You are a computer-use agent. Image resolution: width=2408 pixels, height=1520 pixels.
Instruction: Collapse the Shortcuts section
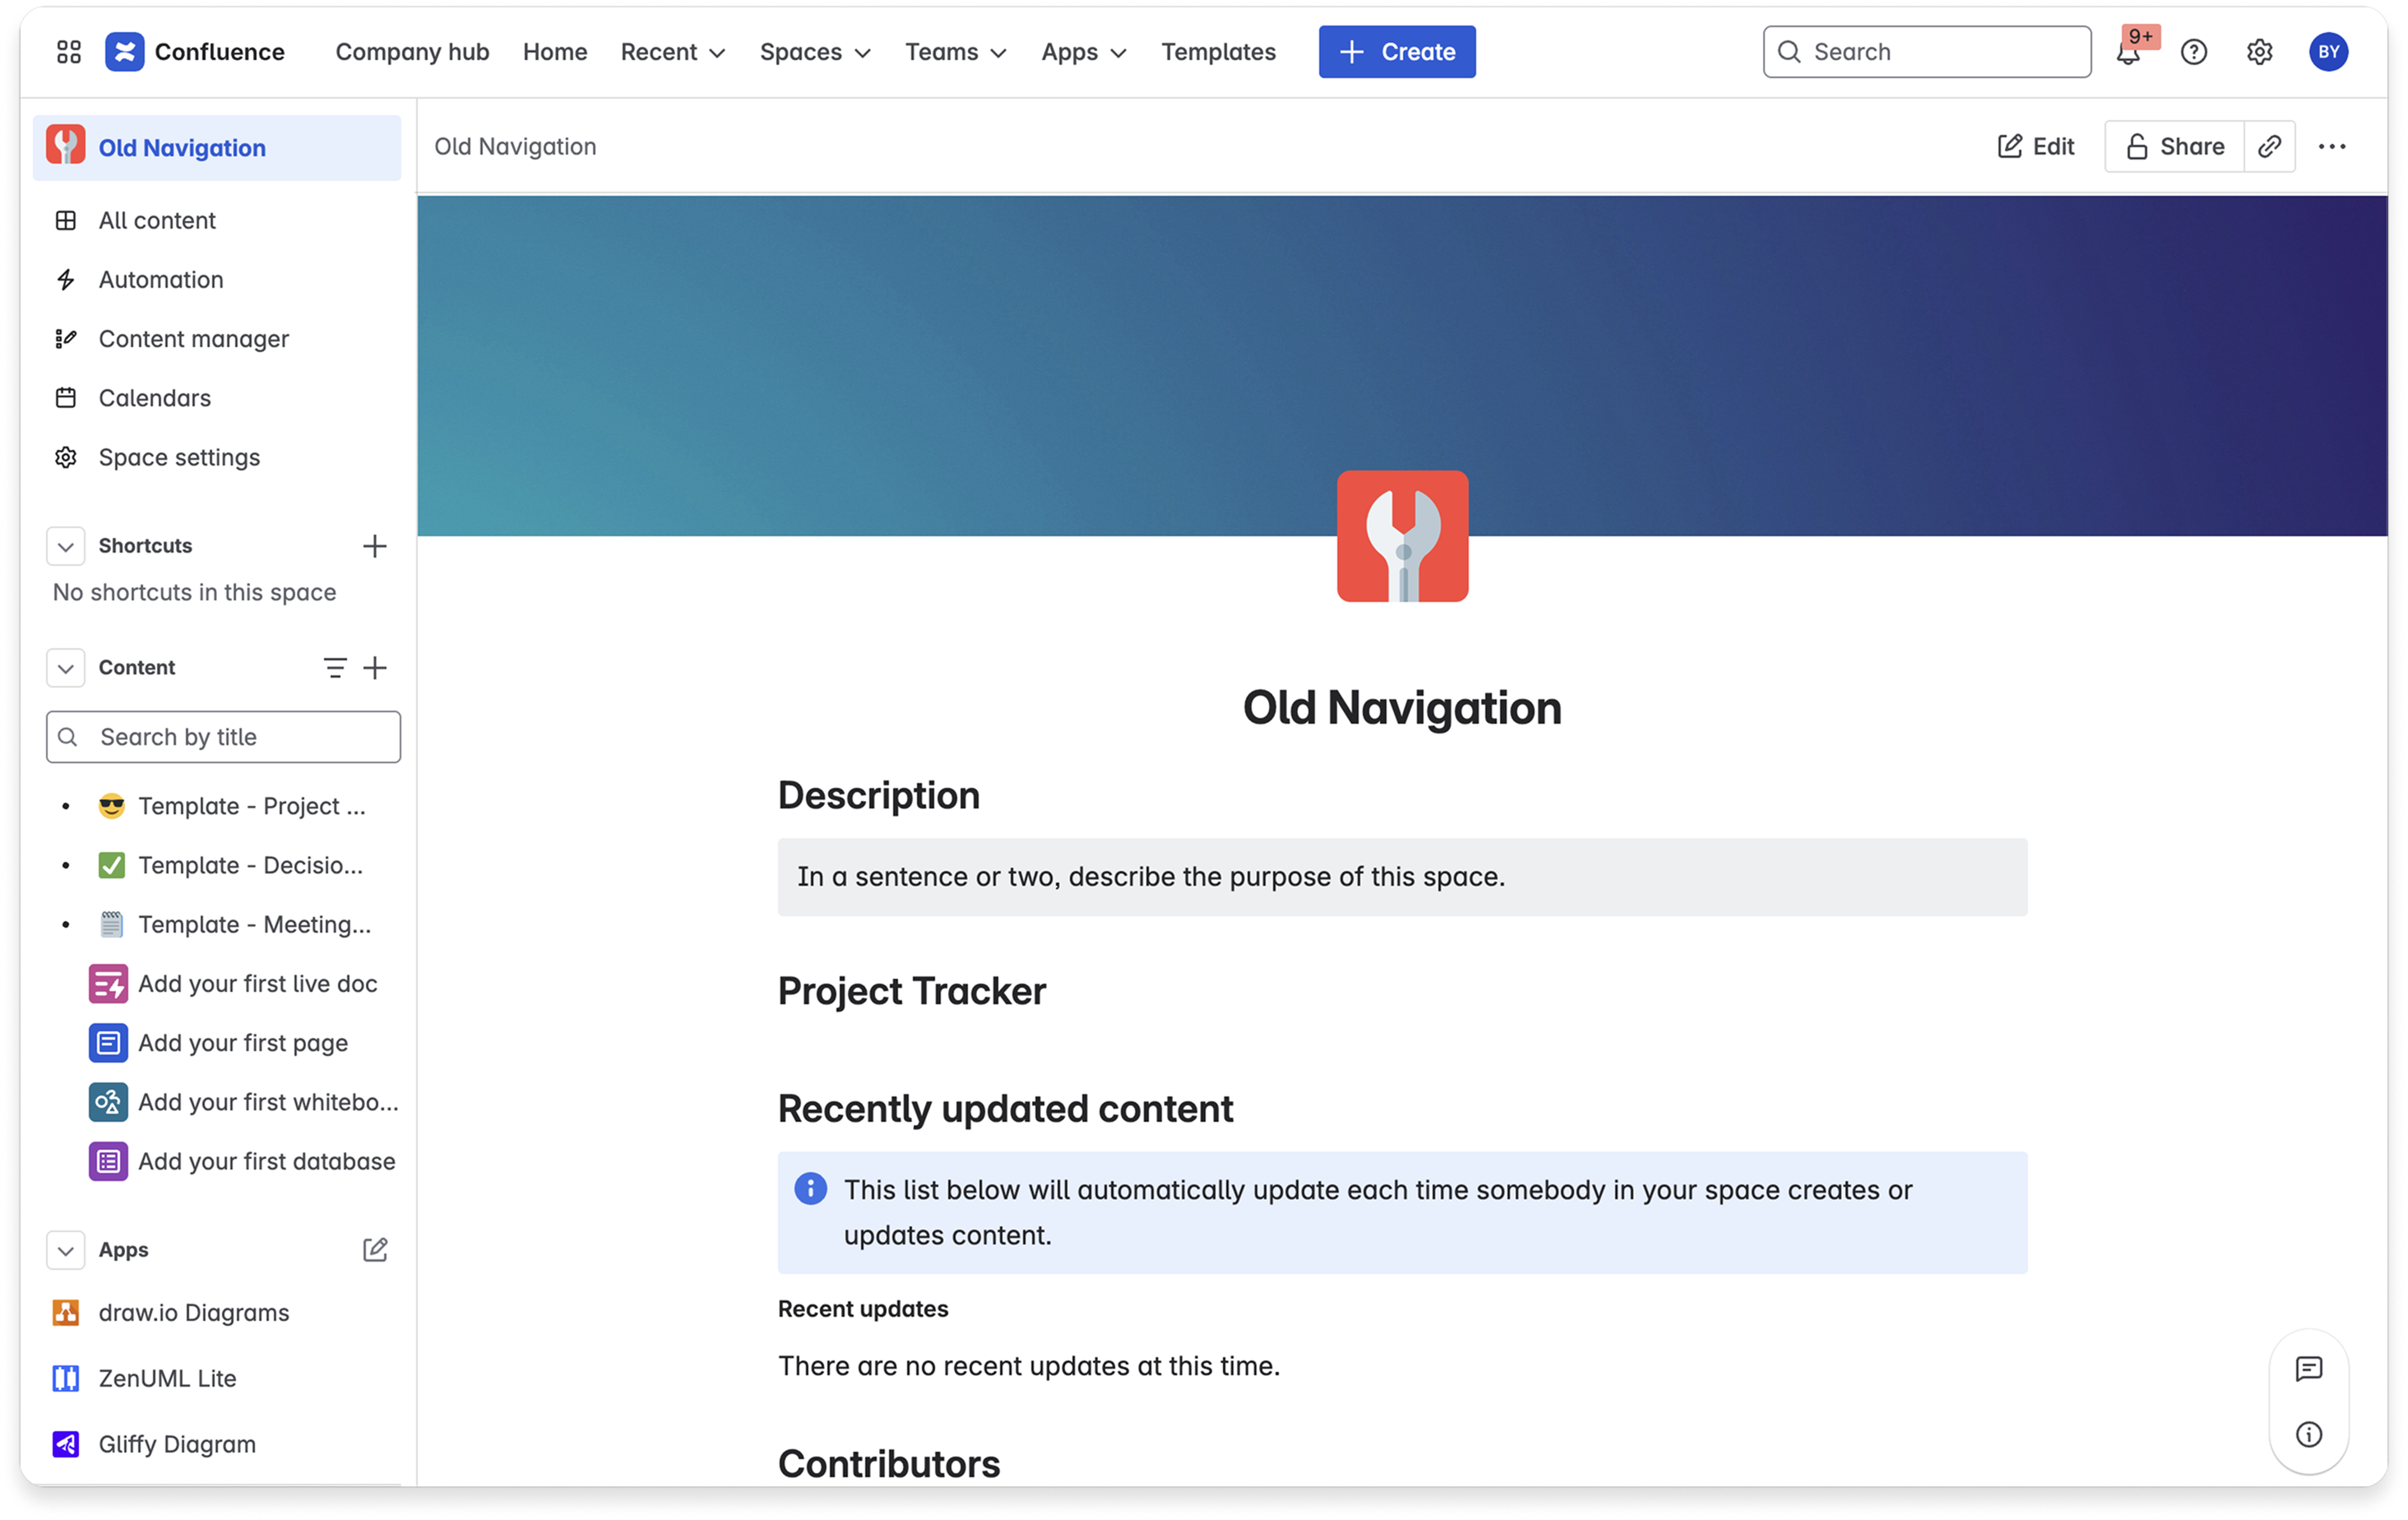pyautogui.click(x=66, y=546)
